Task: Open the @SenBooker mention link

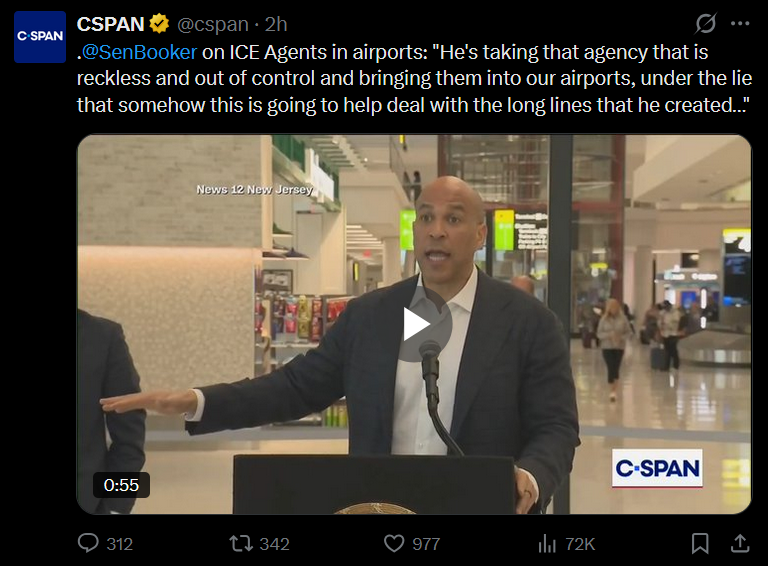Action: point(139,52)
